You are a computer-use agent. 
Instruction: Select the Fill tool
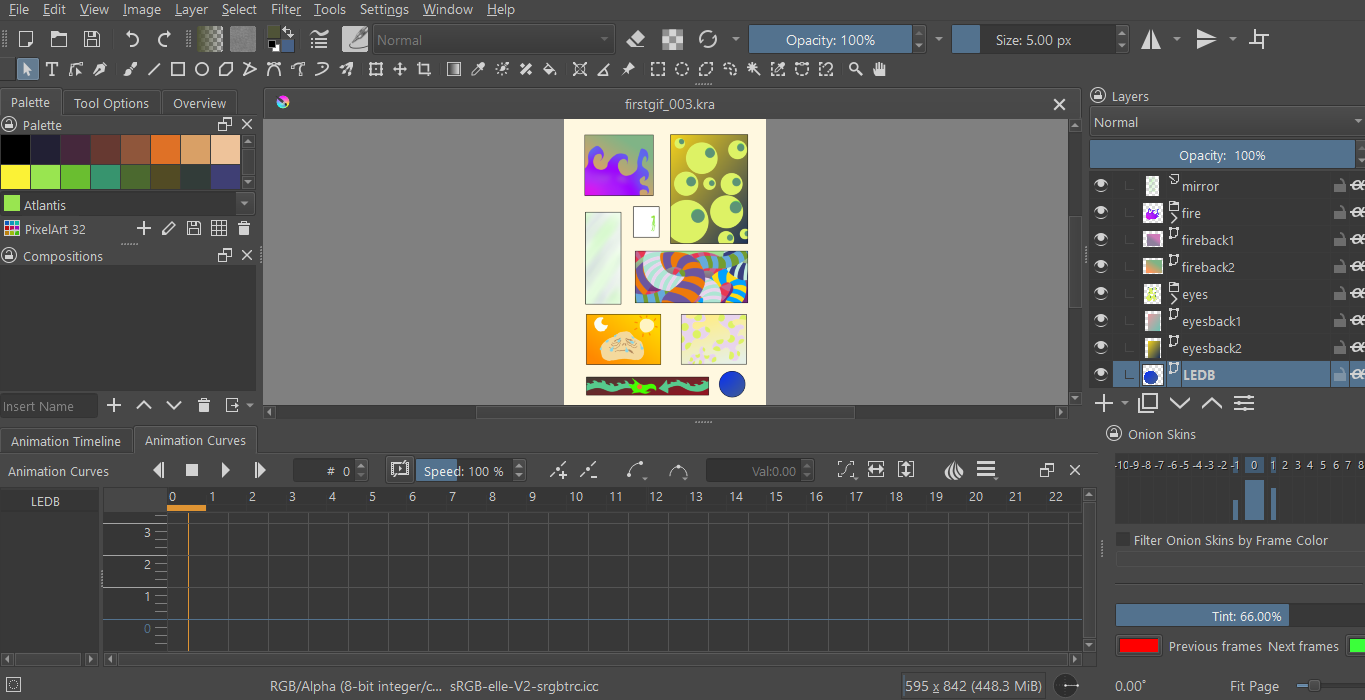coord(549,69)
